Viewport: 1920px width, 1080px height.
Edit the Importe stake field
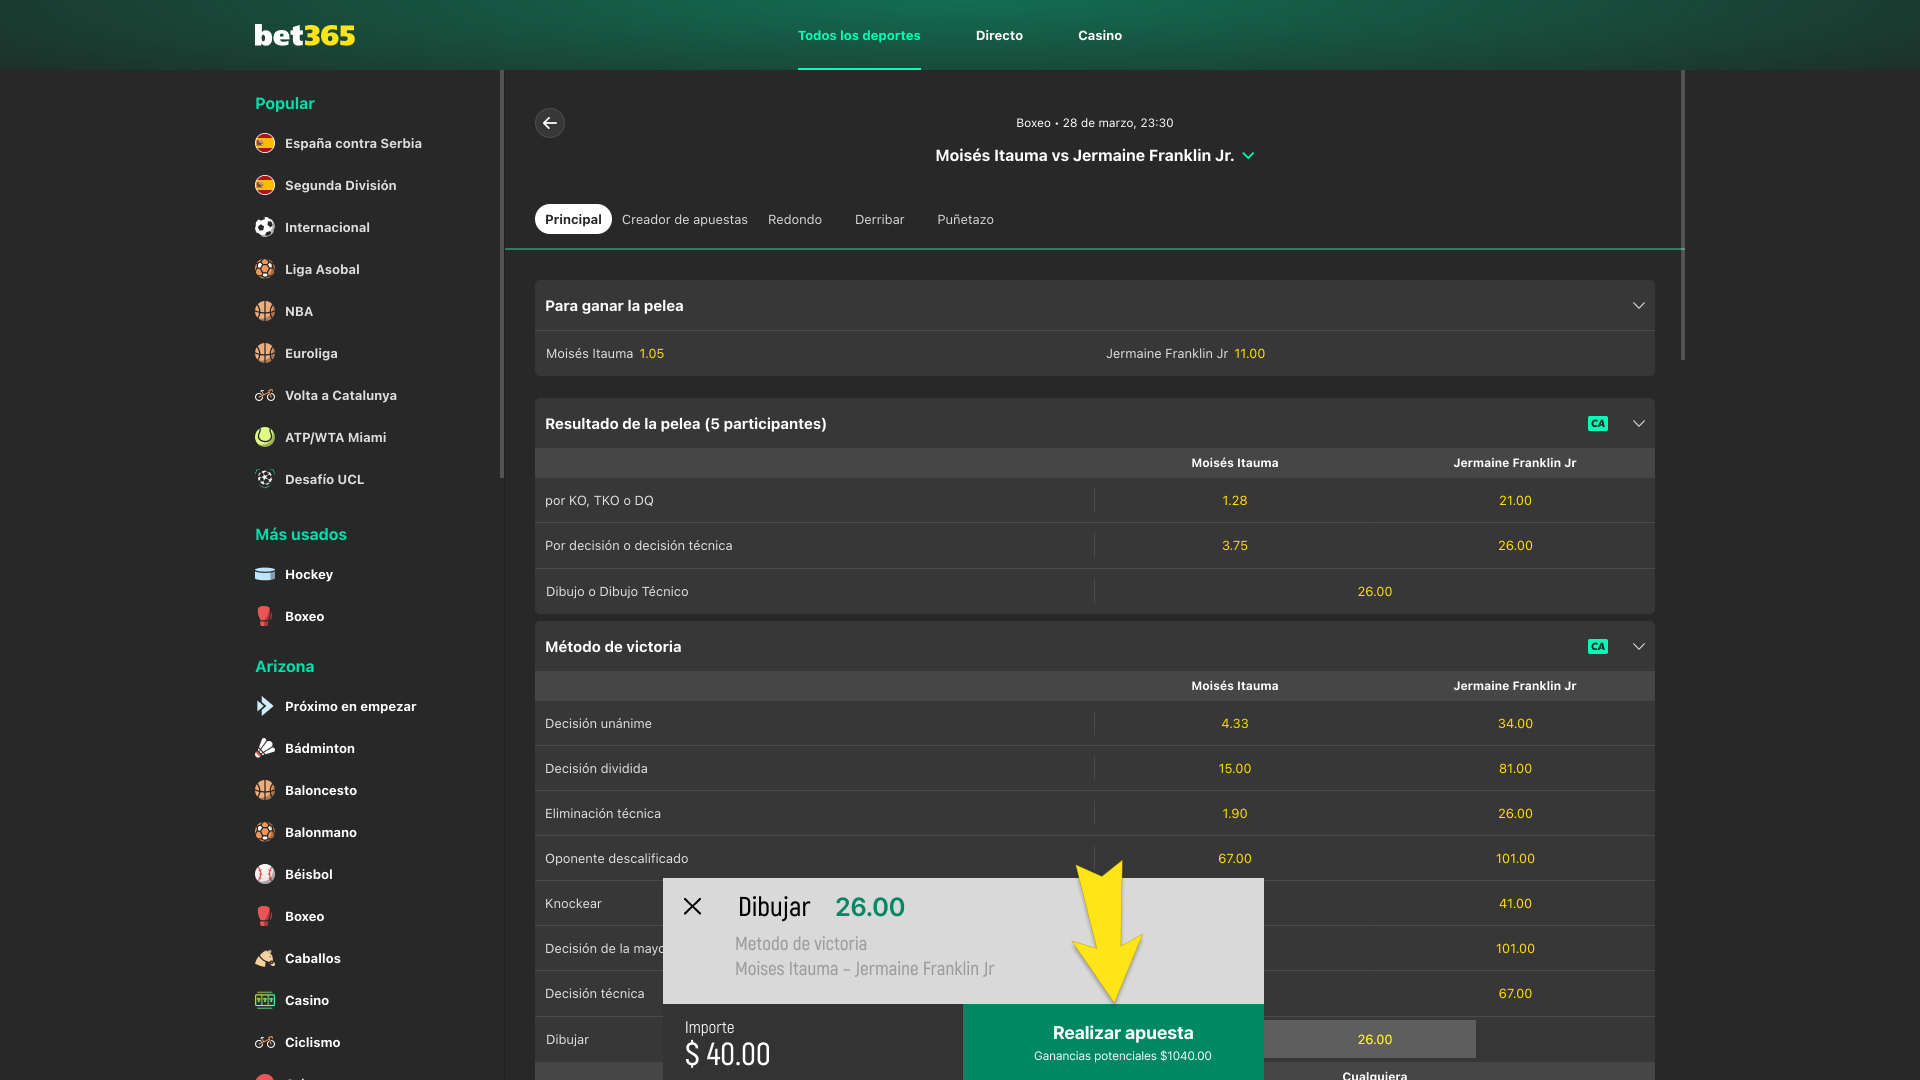tap(813, 1042)
